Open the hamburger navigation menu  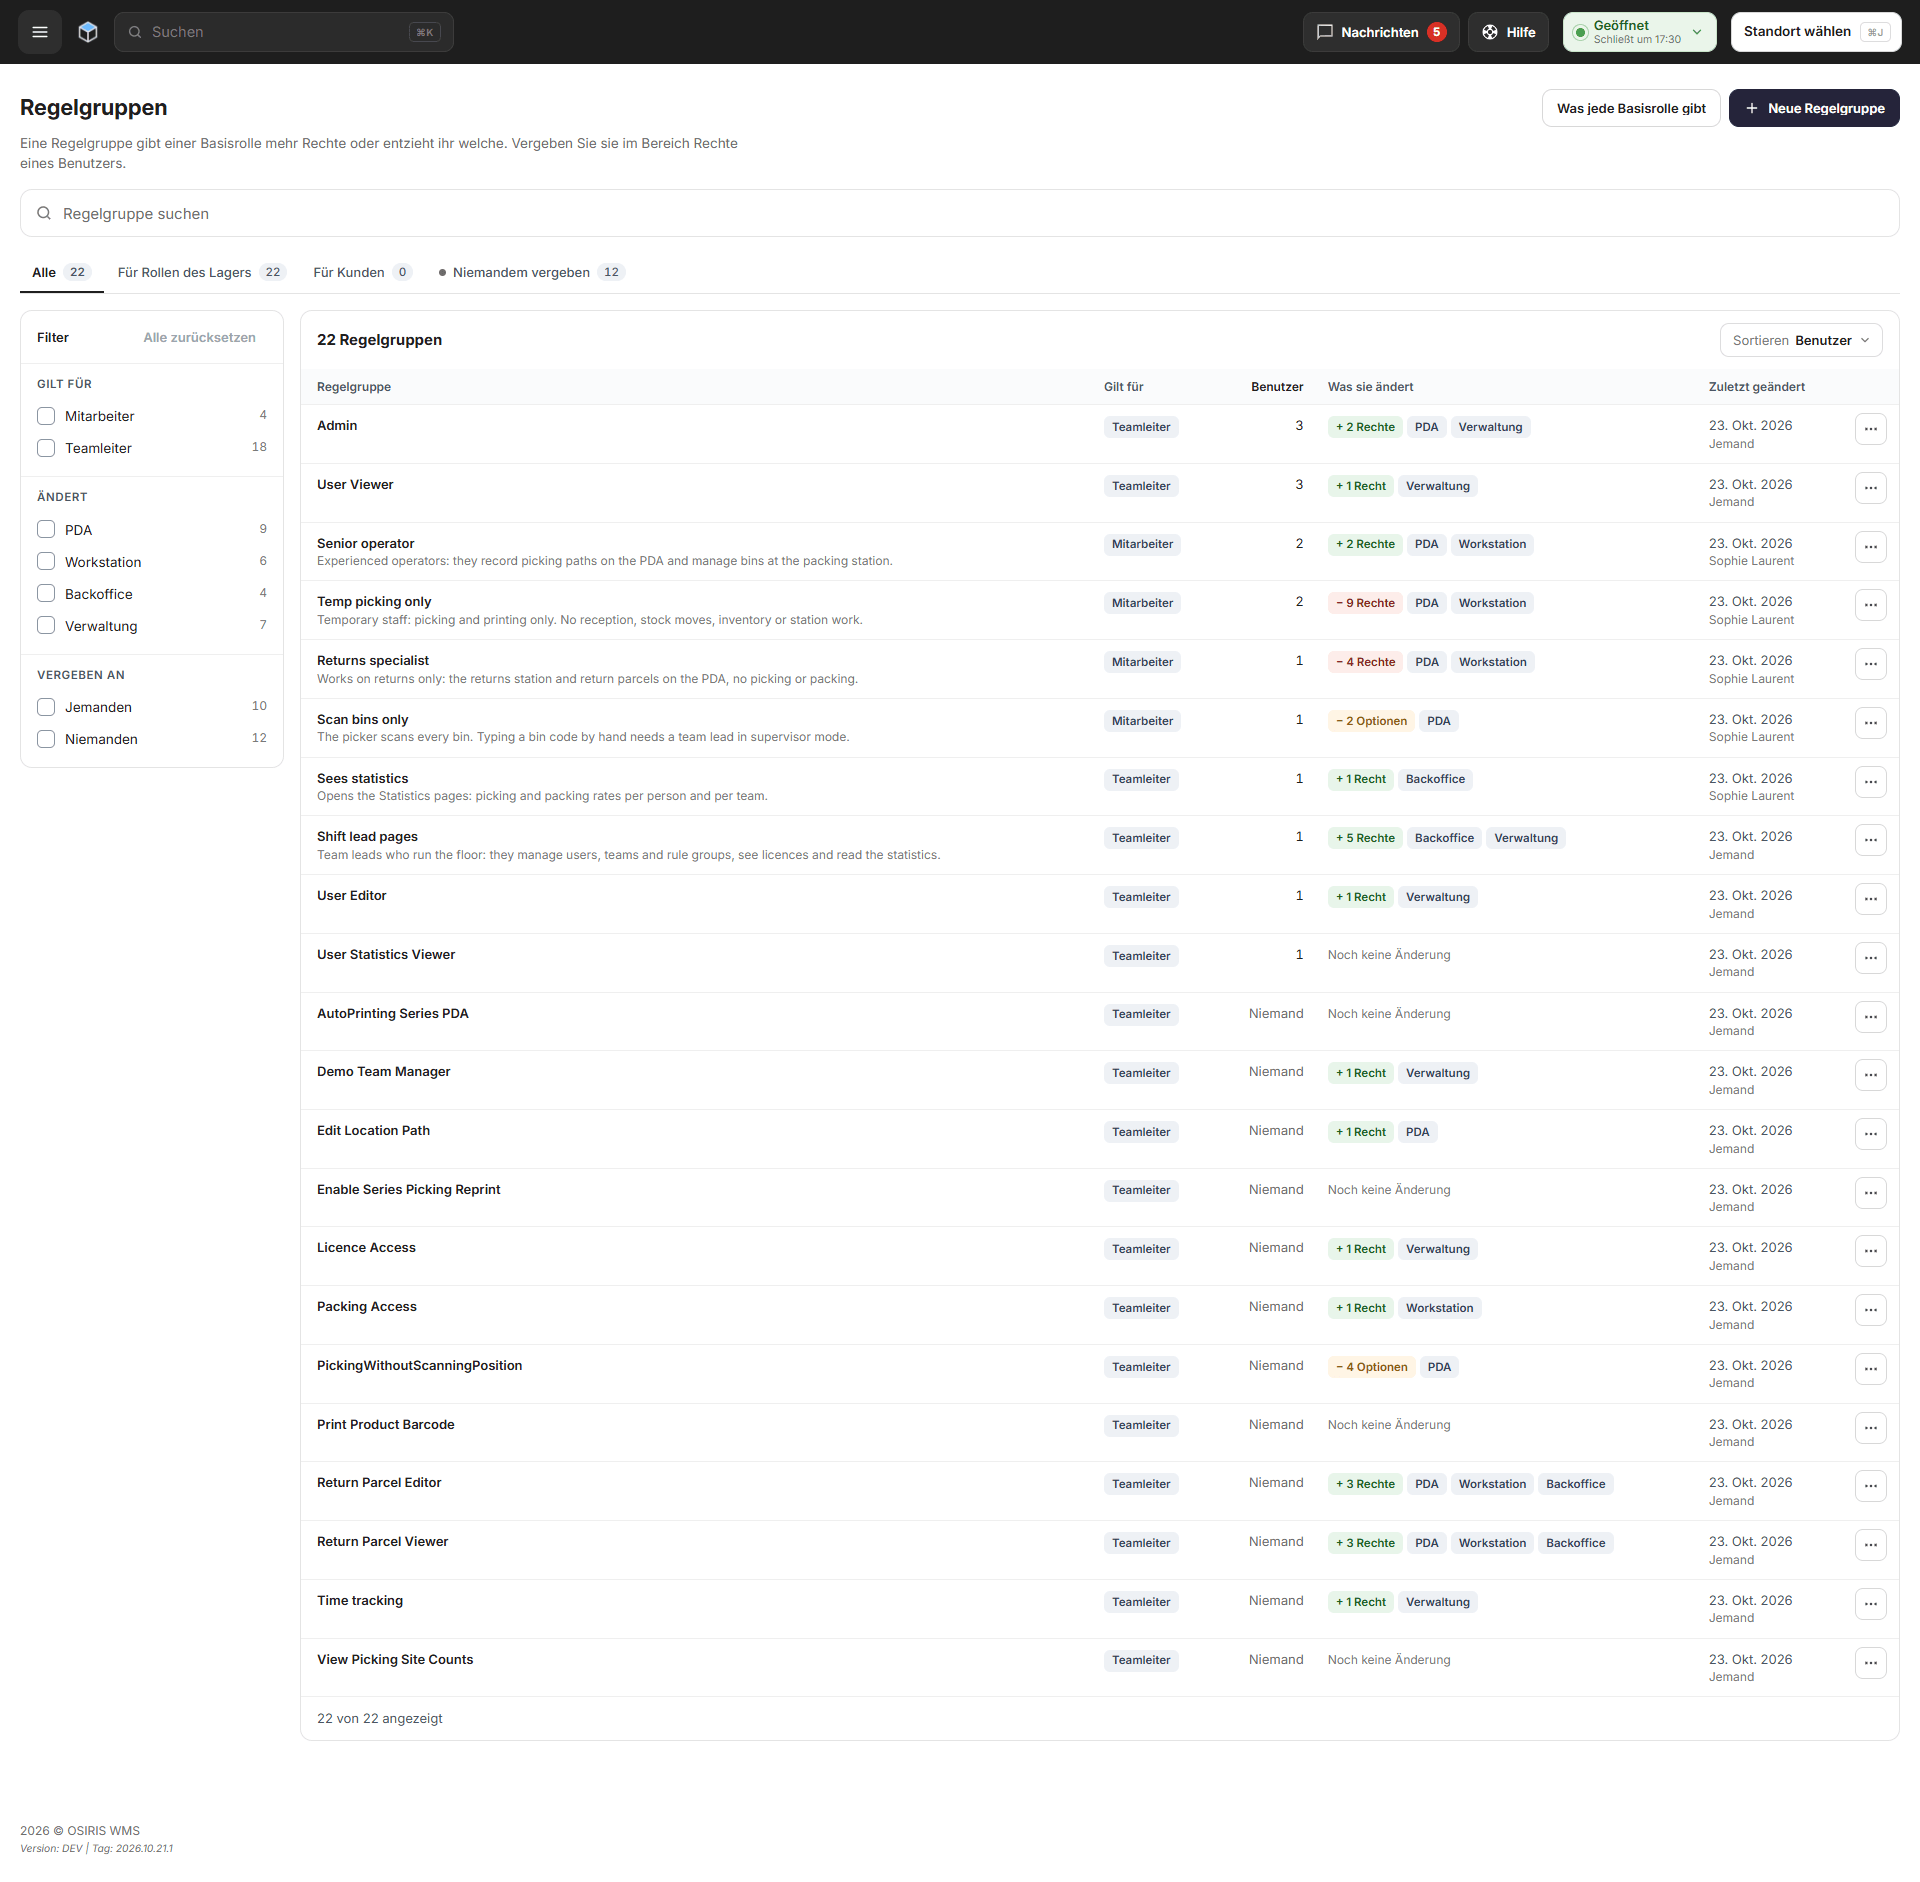coord(40,32)
